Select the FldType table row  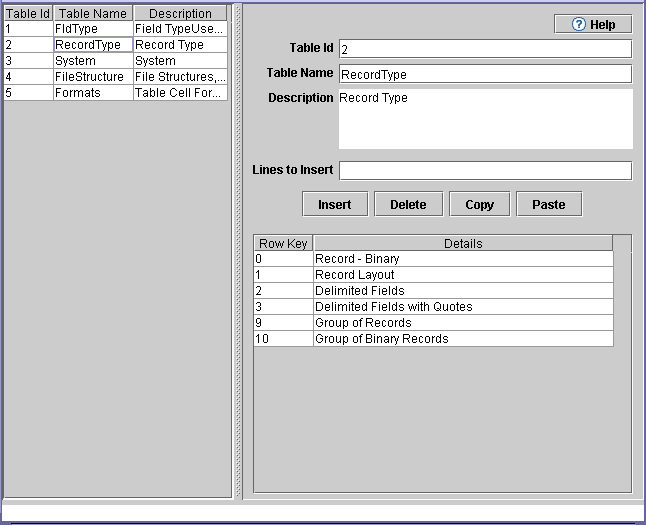(92, 29)
